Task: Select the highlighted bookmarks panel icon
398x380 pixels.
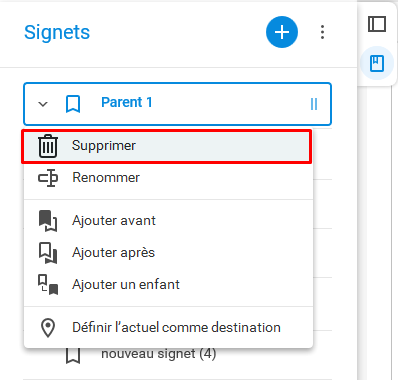Action: pos(377,63)
